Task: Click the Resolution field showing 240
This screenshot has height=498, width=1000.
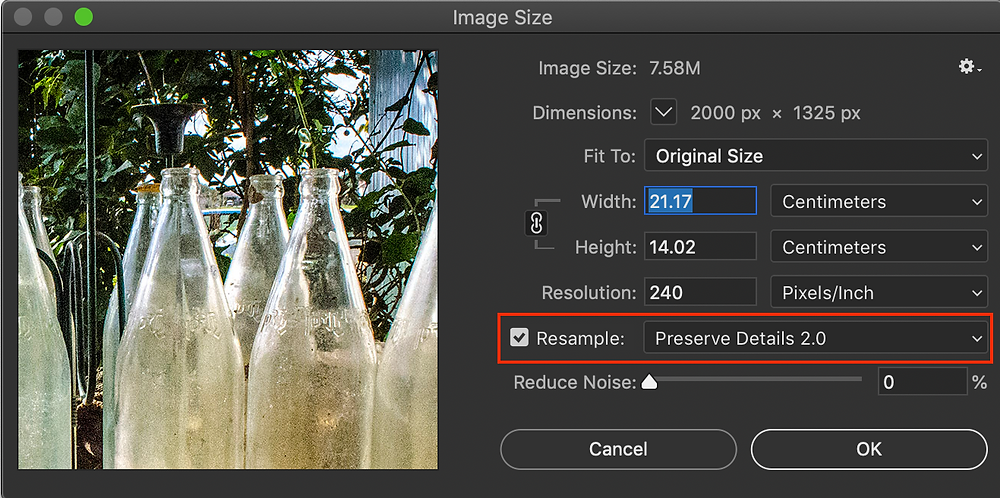Action: [x=700, y=293]
